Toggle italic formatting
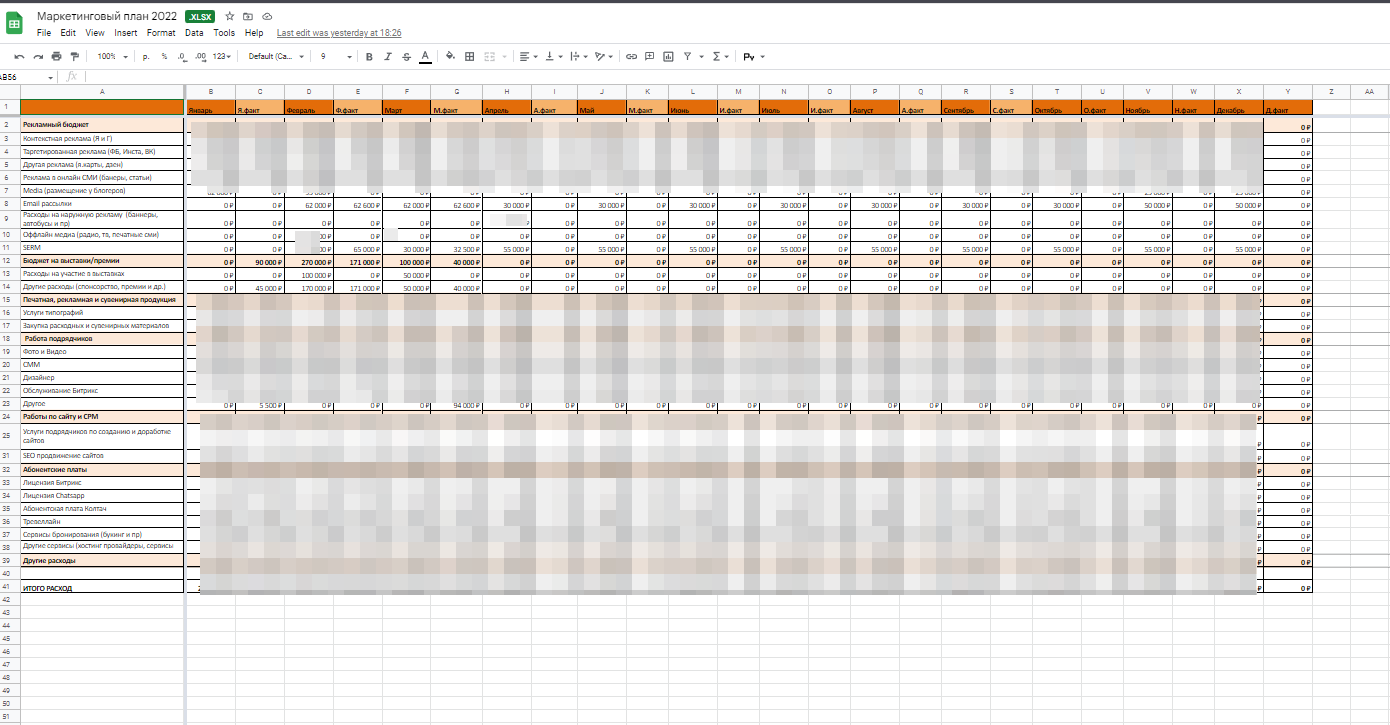 (x=388, y=57)
